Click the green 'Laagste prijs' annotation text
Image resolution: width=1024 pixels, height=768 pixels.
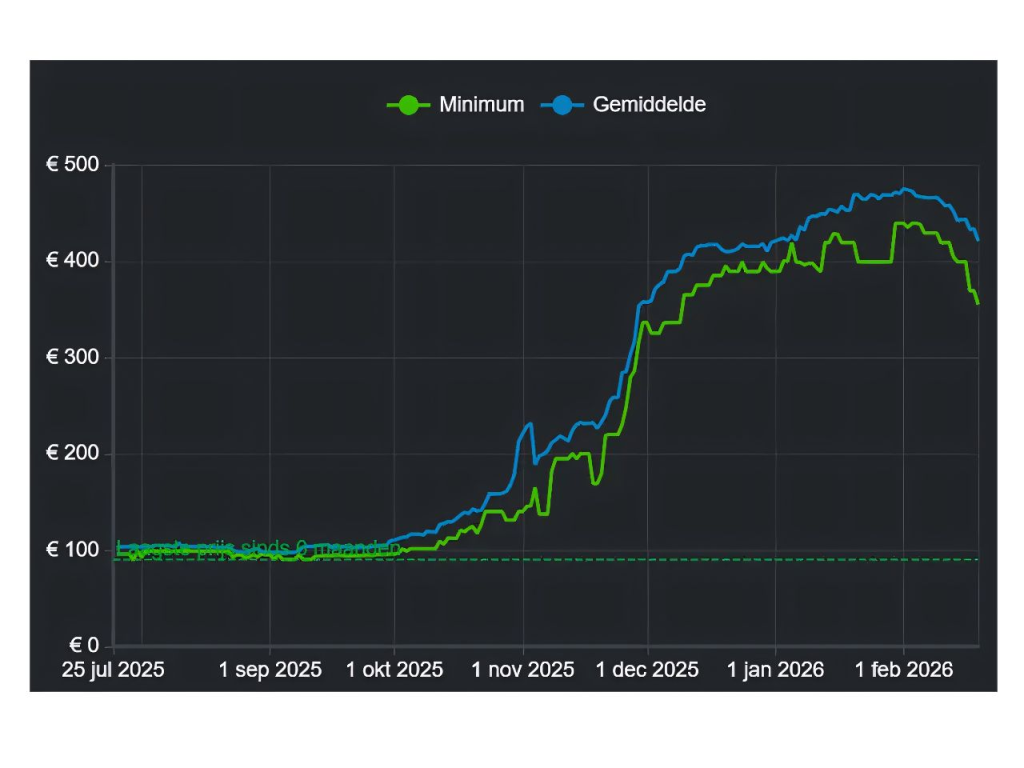tap(258, 548)
